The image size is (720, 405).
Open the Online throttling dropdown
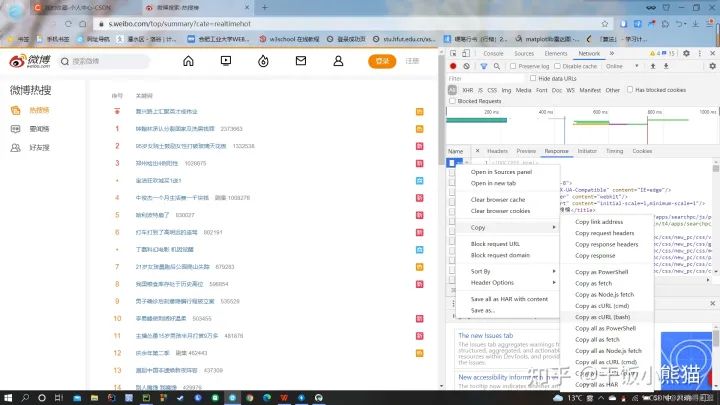point(622,66)
